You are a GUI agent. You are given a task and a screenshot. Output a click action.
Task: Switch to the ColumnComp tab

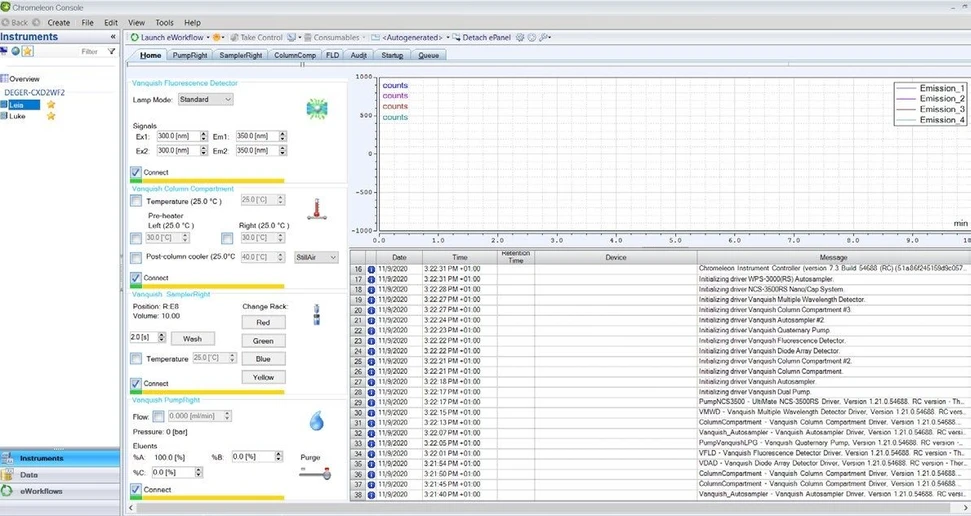pos(295,55)
